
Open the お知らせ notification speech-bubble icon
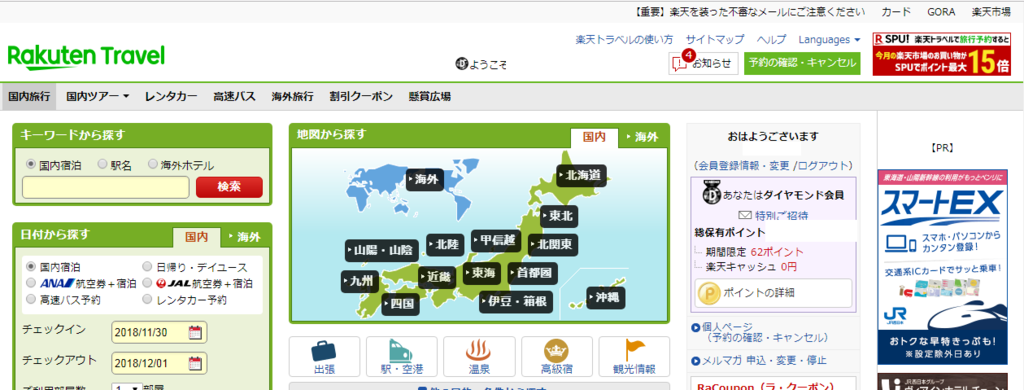coord(680,63)
